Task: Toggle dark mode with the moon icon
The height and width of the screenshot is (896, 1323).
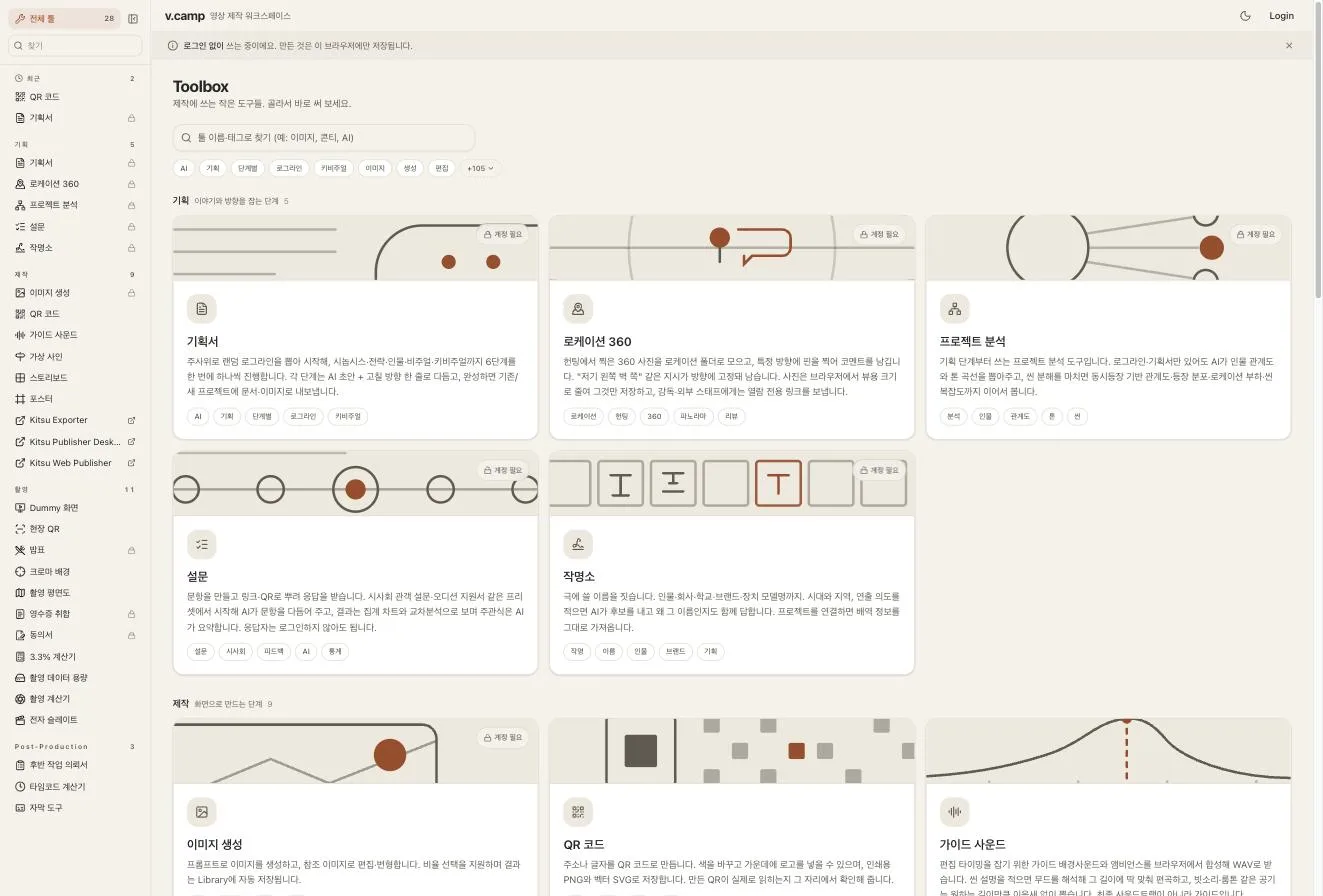Action: (1245, 16)
